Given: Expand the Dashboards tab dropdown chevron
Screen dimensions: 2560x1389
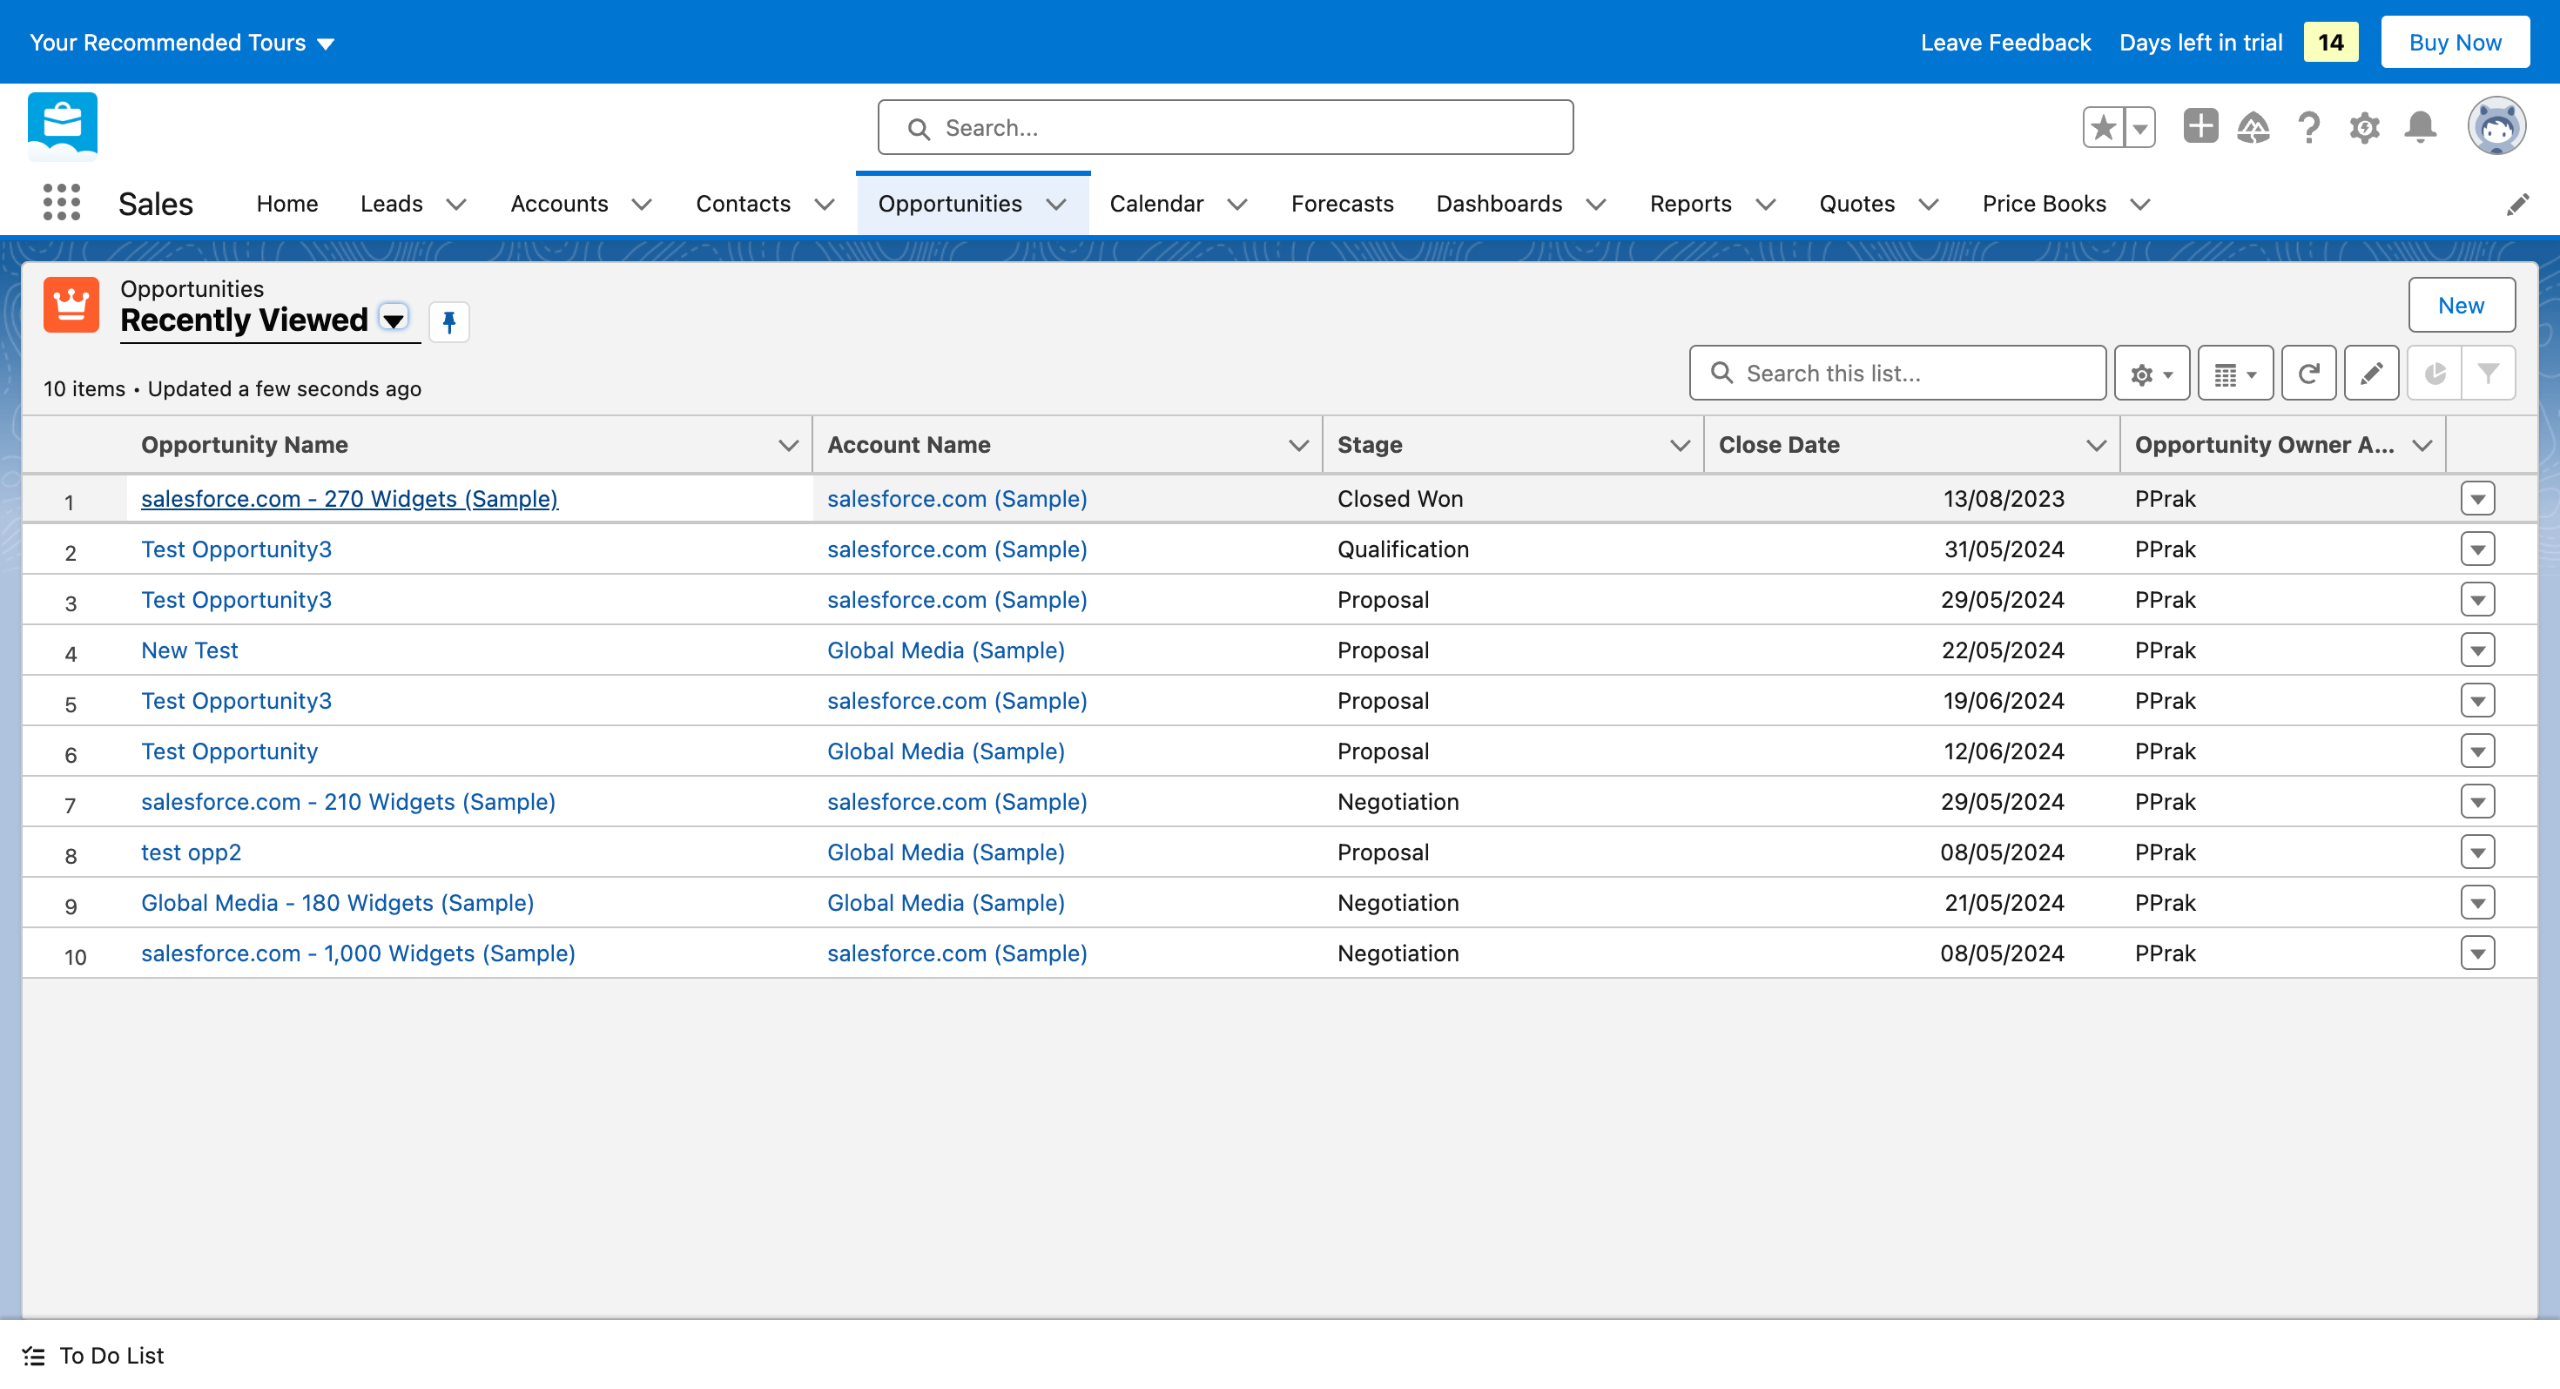Looking at the screenshot, I should coord(1596,204).
